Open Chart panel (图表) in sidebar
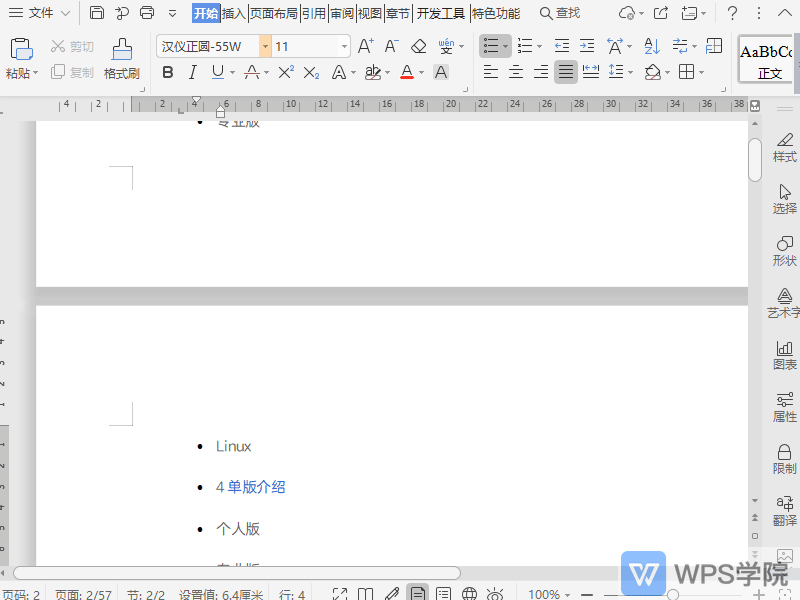The width and height of the screenshot is (800, 600). (784, 355)
